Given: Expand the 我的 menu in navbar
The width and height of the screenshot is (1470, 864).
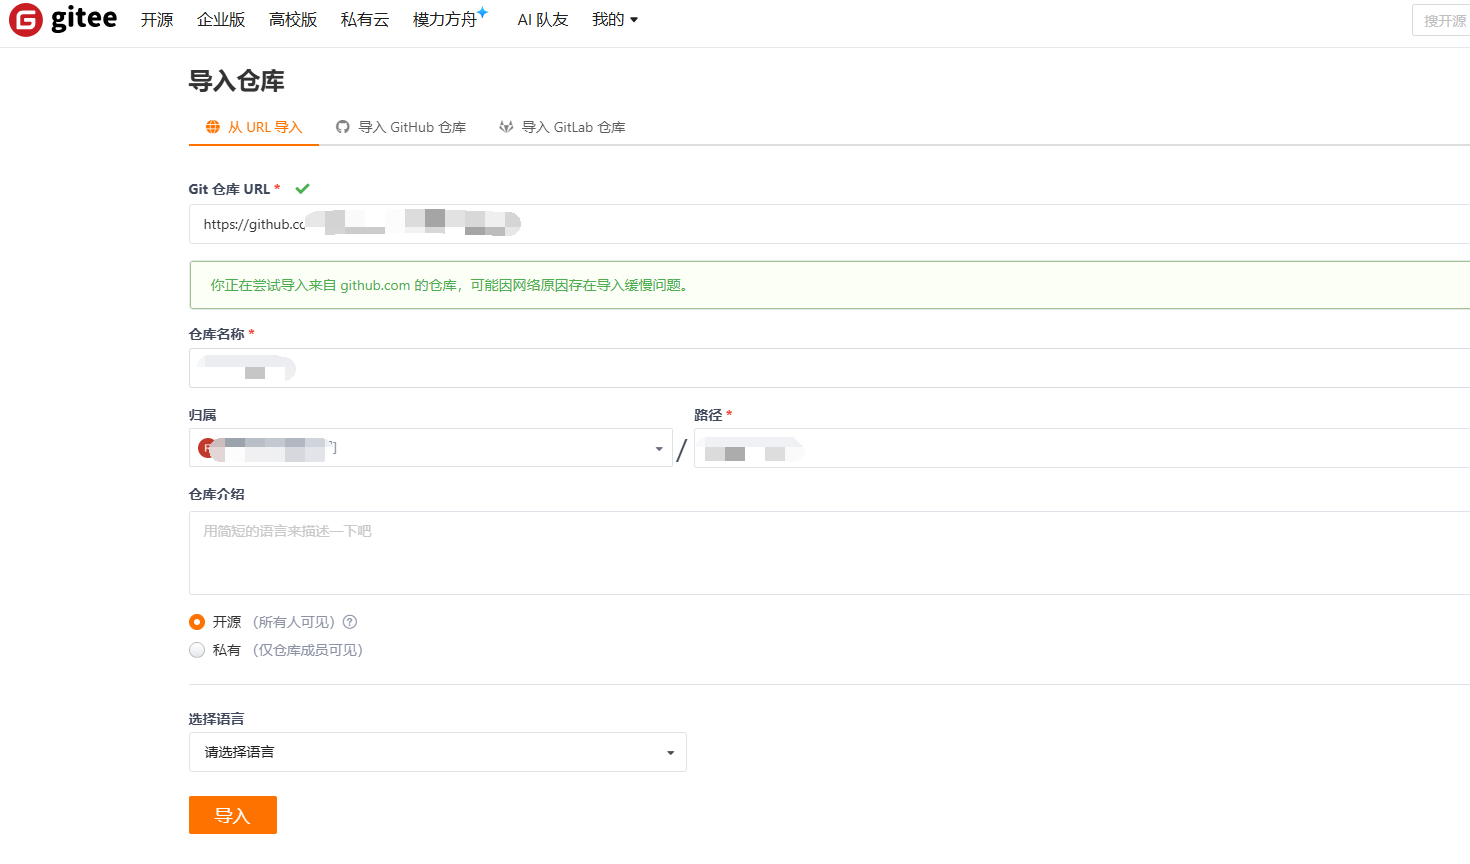Looking at the screenshot, I should coord(614,20).
